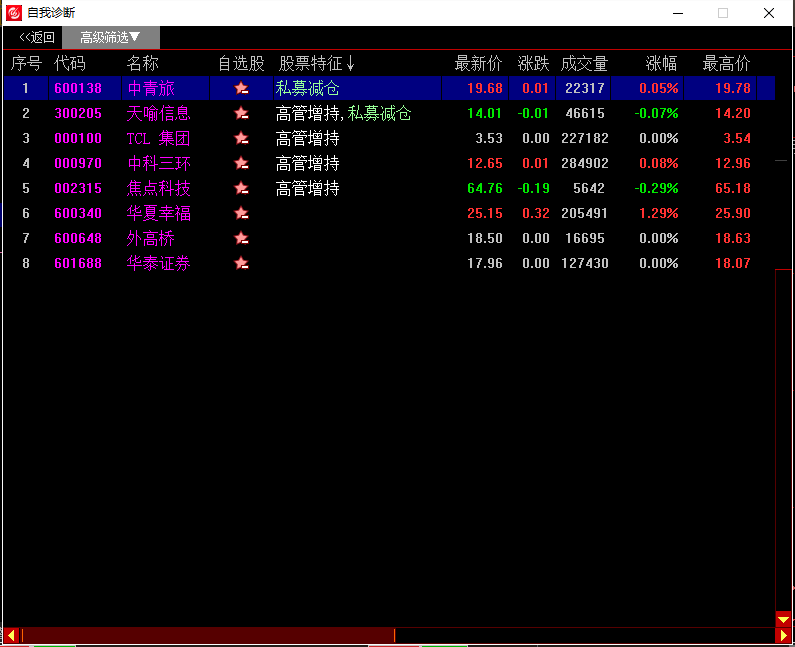The image size is (795, 647).
Task: Click the star icon for 中青旅
Action: [x=241, y=88]
